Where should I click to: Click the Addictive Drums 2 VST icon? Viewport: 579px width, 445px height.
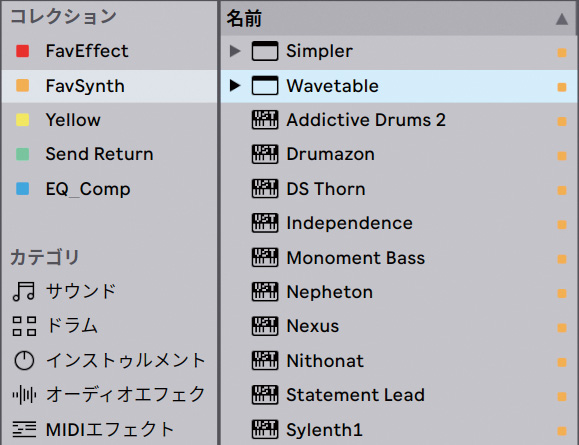(265, 120)
